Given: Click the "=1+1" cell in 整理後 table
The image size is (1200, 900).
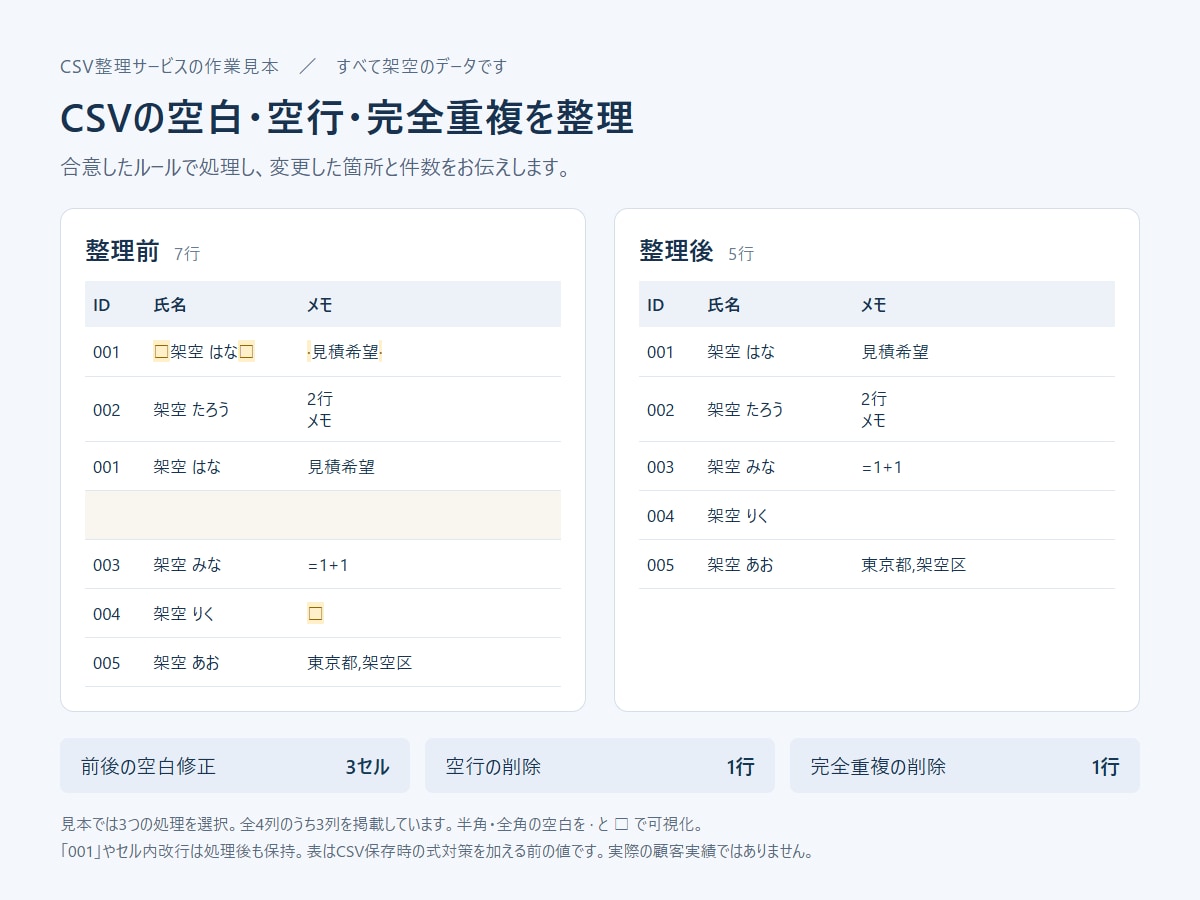Looking at the screenshot, I should pos(882,467).
